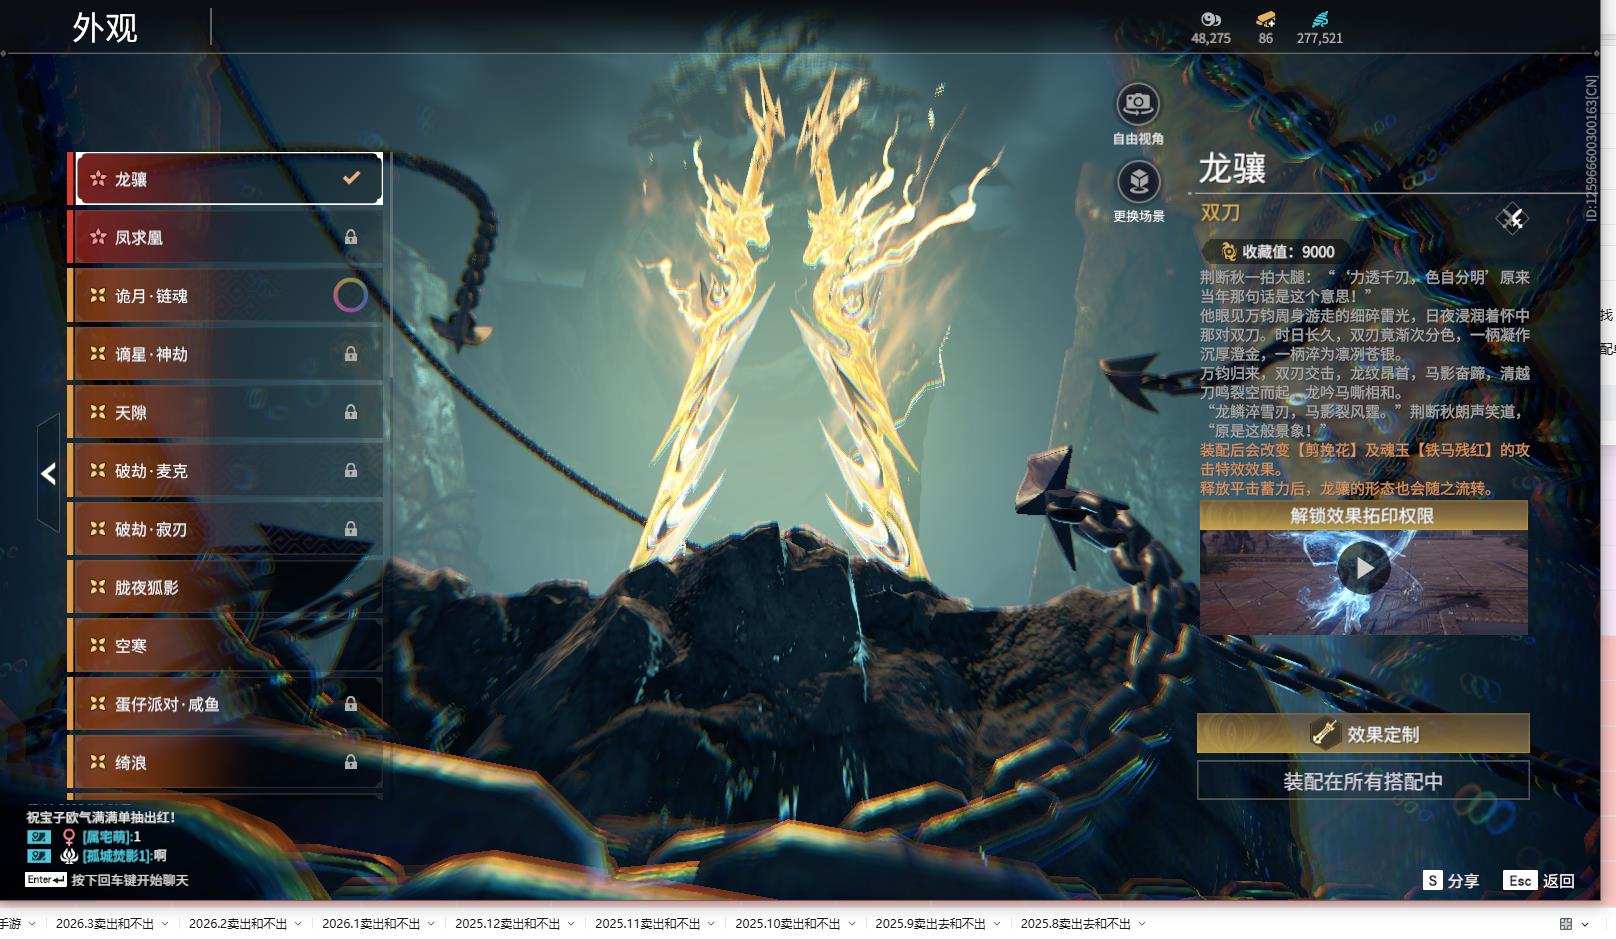Image resolution: width=1616 pixels, height=939 pixels.
Task: Click the 自由视角 free camera icon
Action: click(x=1137, y=104)
